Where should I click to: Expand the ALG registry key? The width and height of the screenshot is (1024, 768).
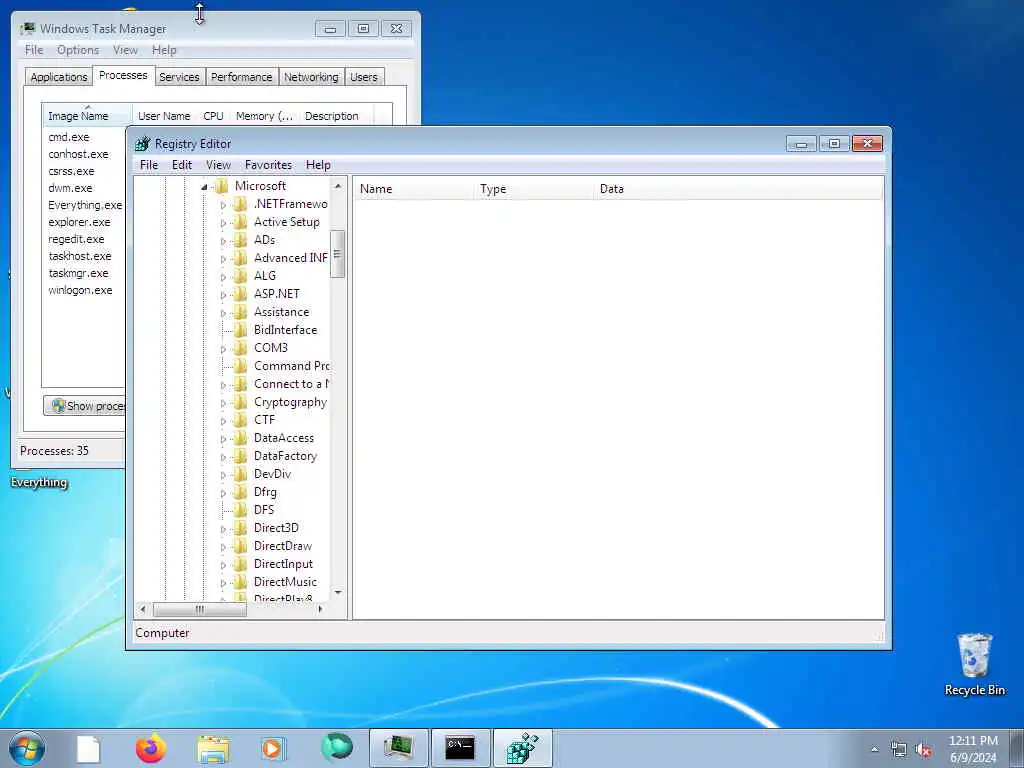[x=223, y=277]
